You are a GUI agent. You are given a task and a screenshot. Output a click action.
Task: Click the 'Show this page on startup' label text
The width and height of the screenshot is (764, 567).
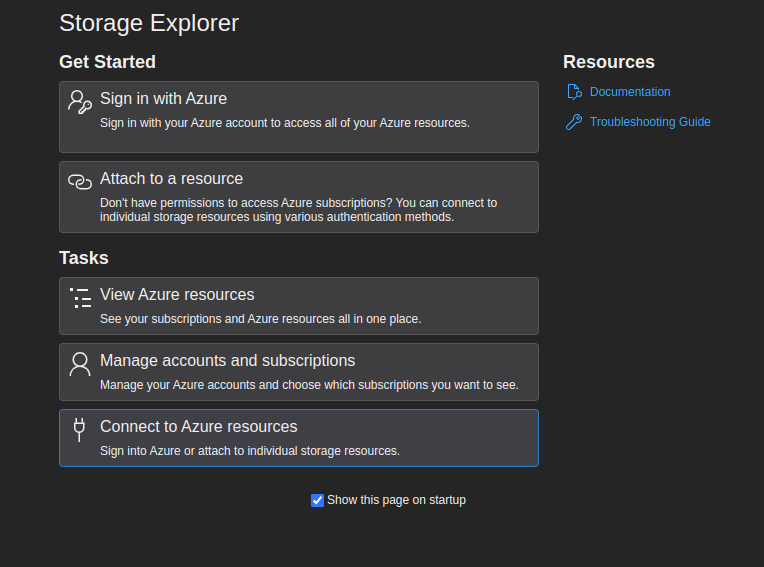pyautogui.click(x=396, y=500)
